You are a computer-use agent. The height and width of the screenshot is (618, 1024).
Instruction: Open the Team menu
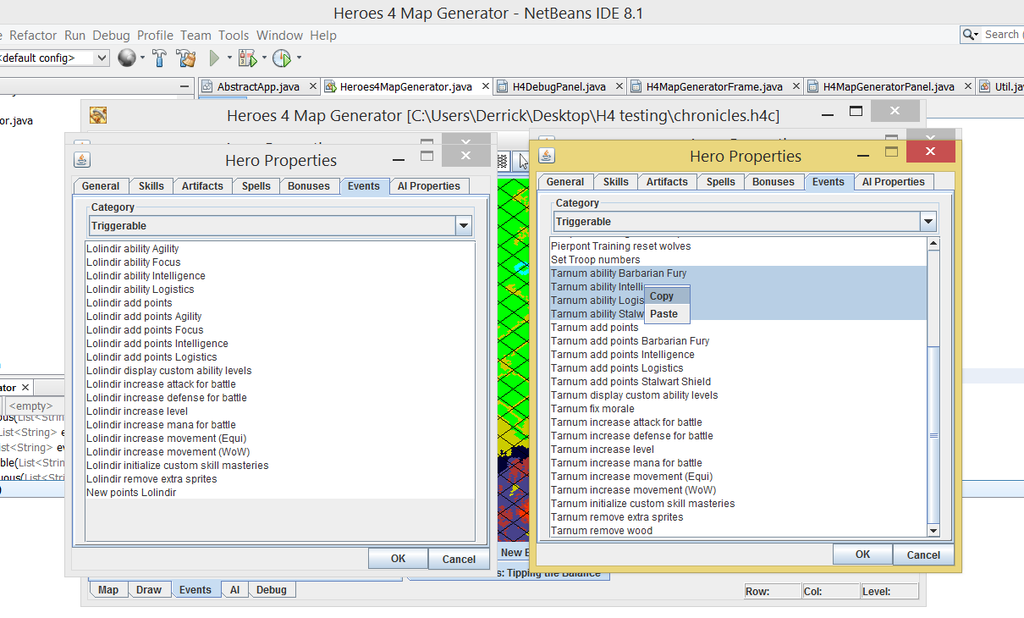[196, 35]
